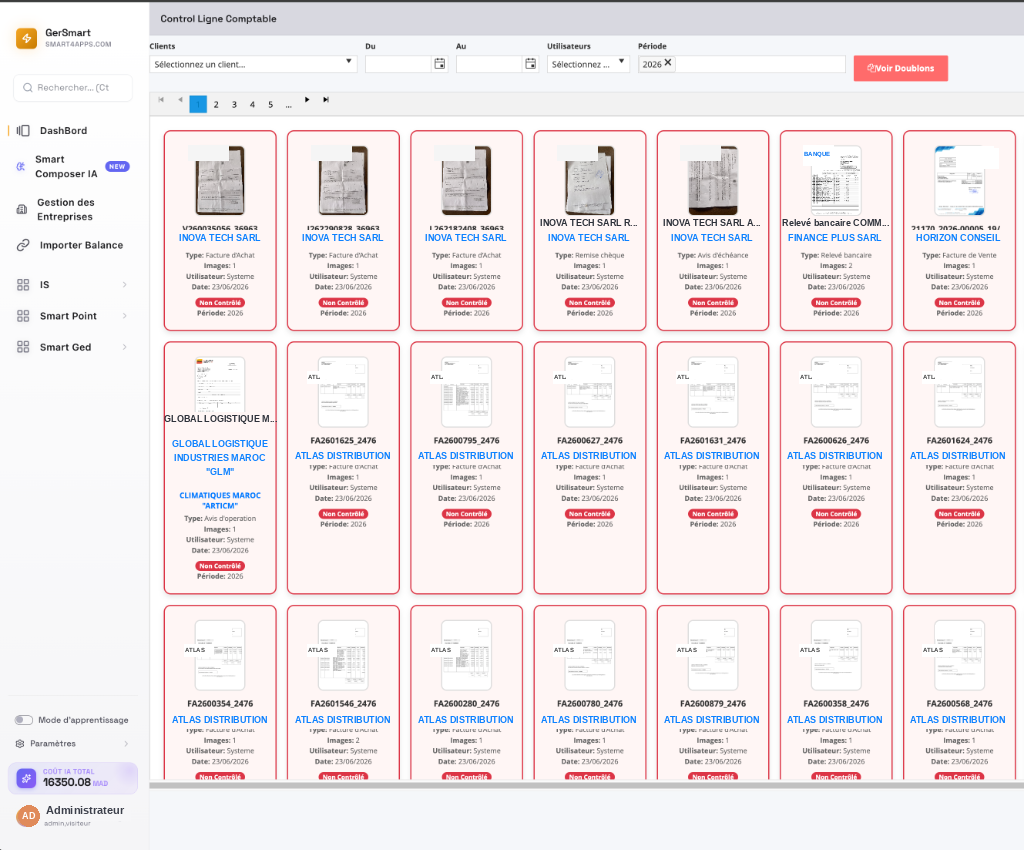Click Non Contrôlé badge on HORIZON CONSEIL card
The height and width of the screenshot is (850, 1024).
coord(959,303)
